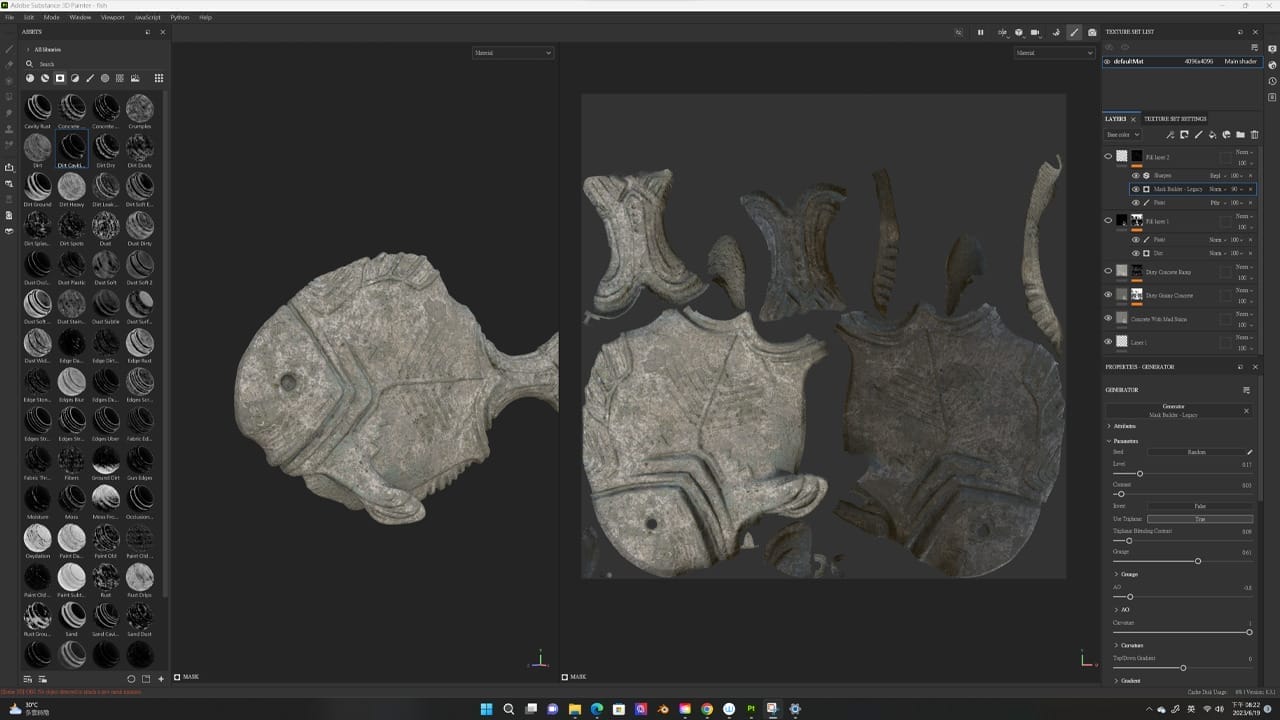This screenshot has width=1280, height=720.
Task: Click the Grunge slider handle
Action: (x=1198, y=561)
